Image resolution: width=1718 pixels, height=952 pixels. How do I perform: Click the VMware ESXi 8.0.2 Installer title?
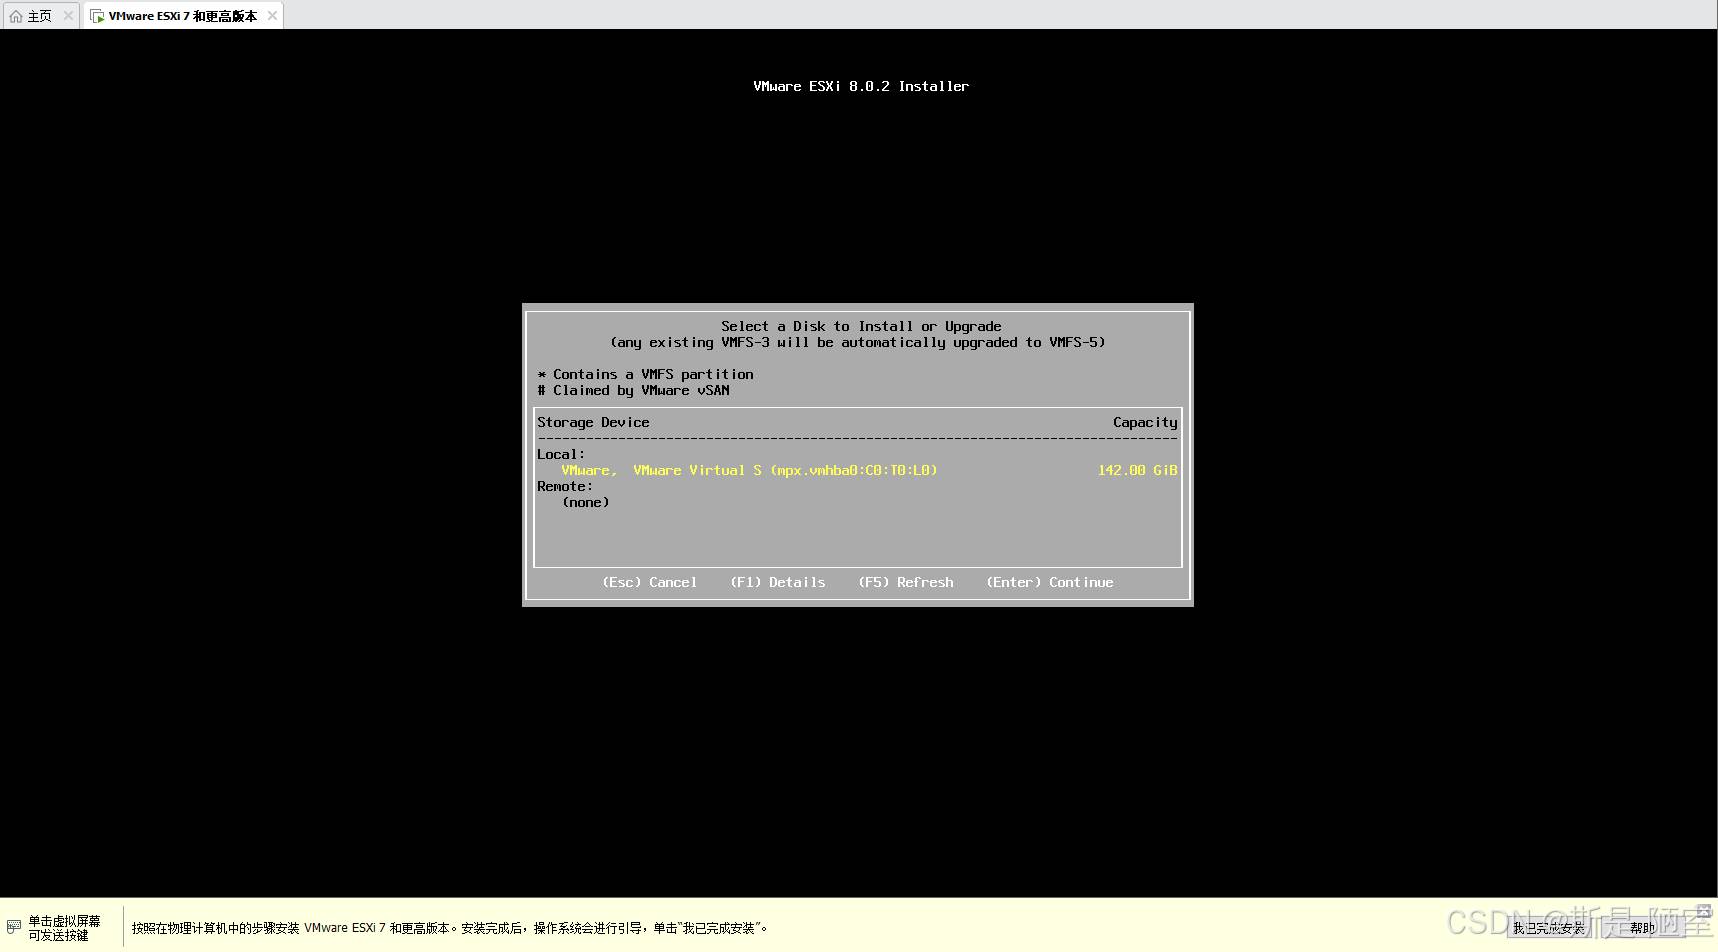pos(860,86)
